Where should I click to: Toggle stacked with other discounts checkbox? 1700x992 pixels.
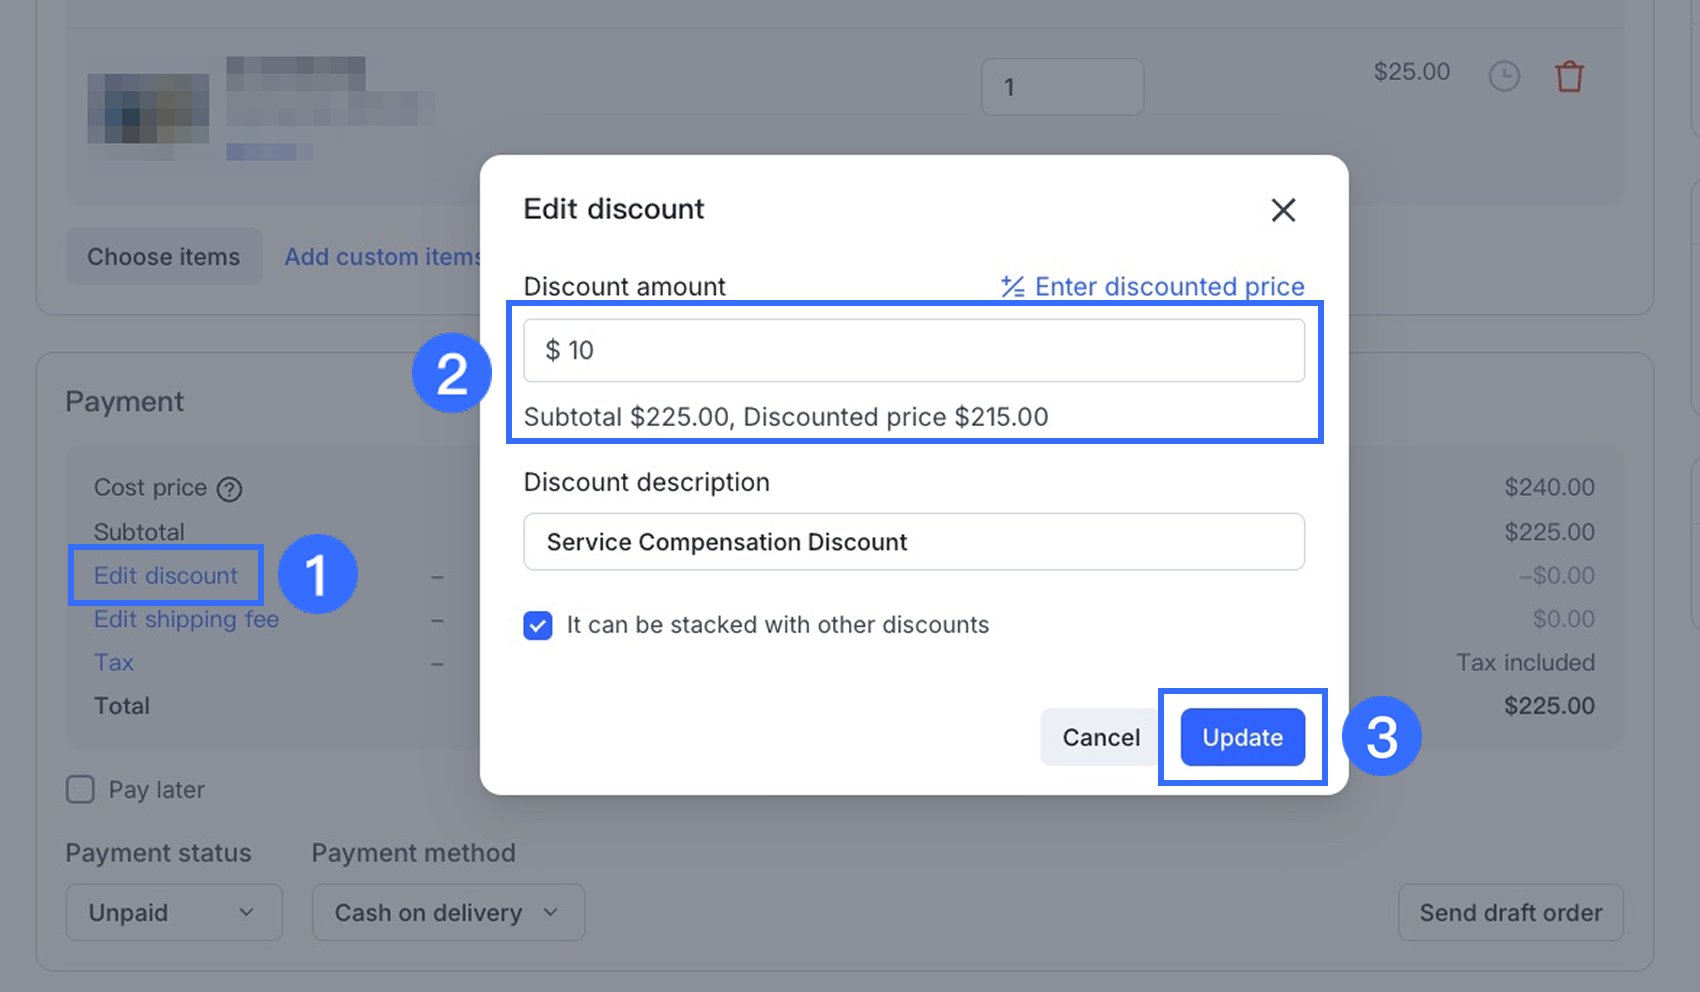[538, 626]
